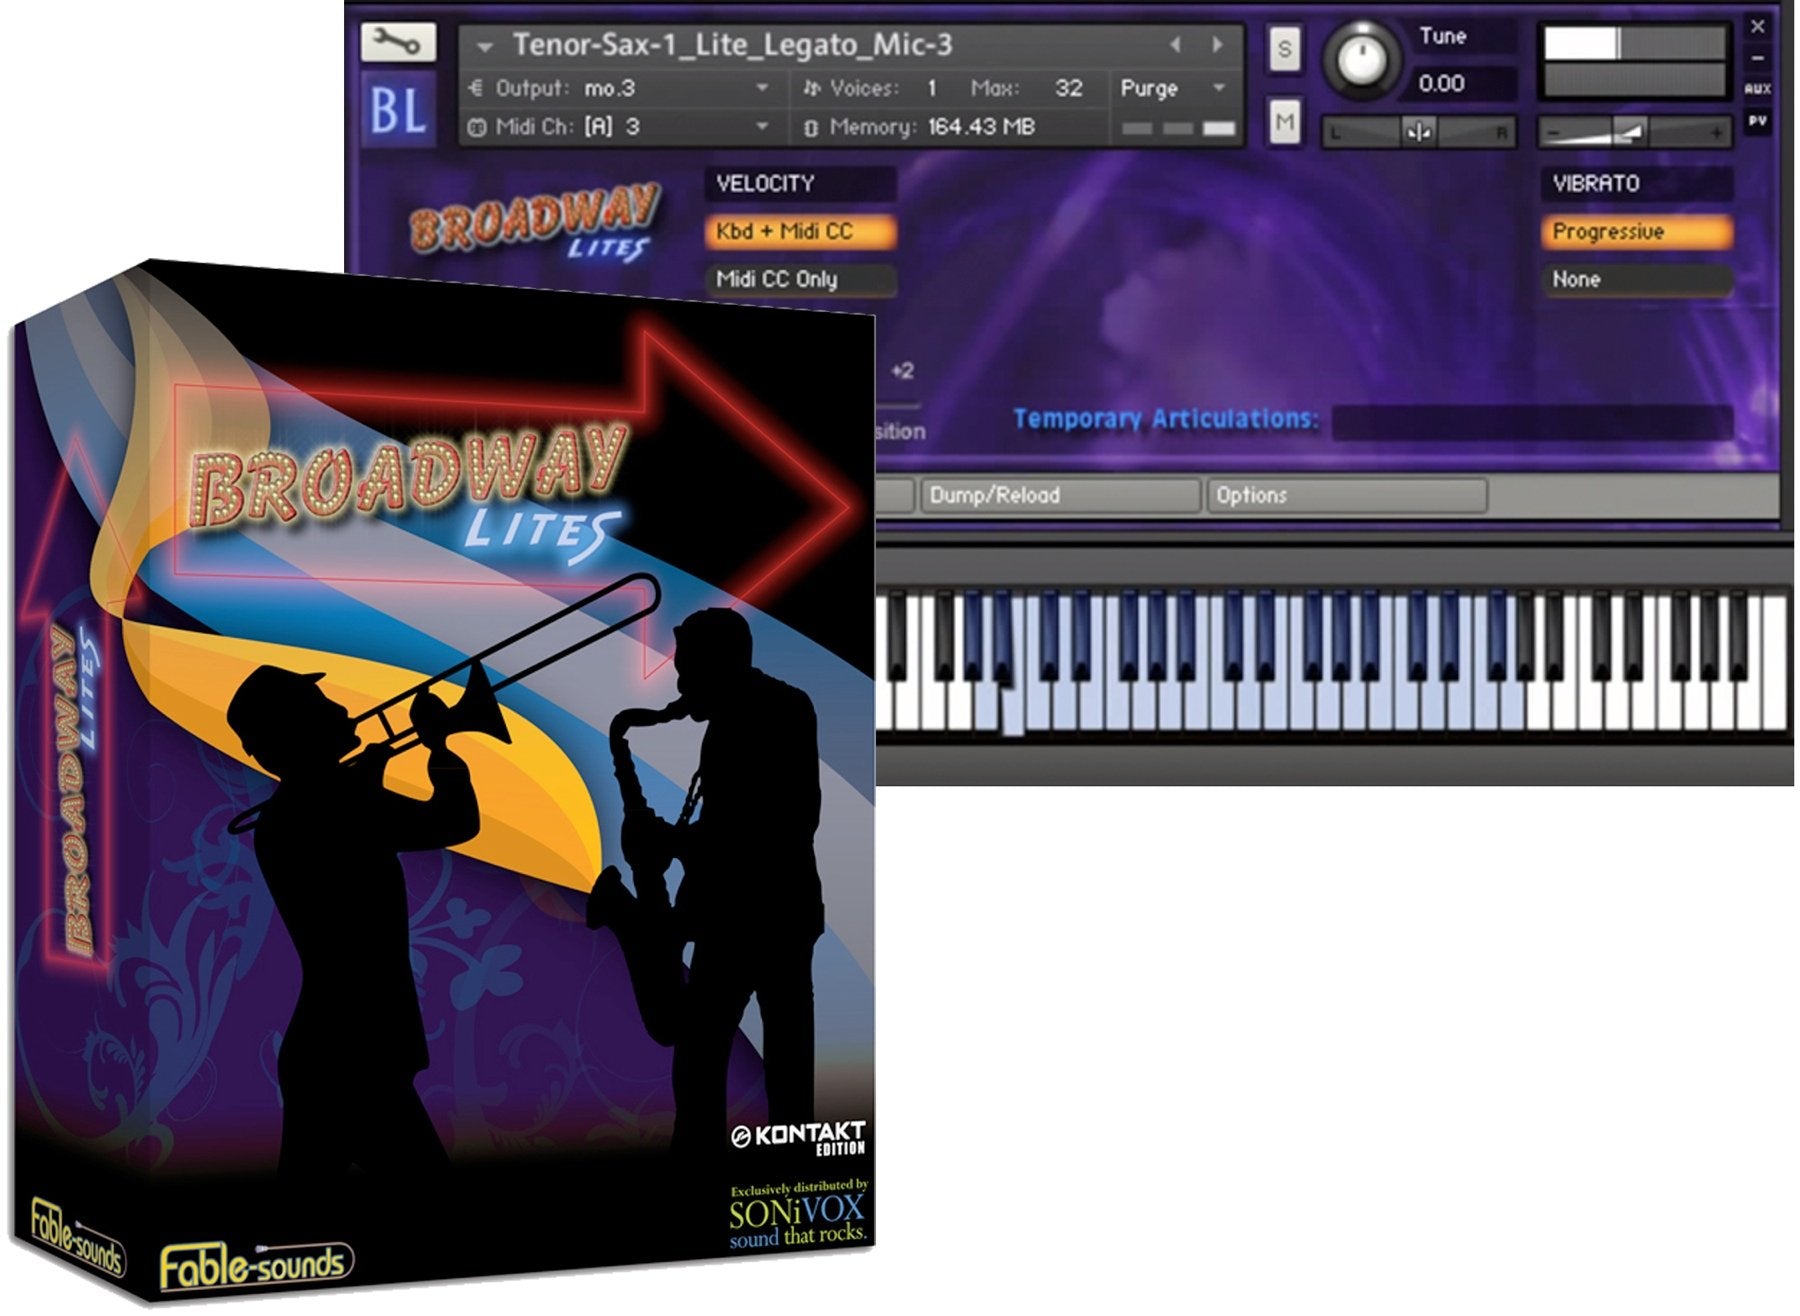This screenshot has height=1316, width=1800.
Task: Click the Tune knob
Action: [x=1360, y=58]
